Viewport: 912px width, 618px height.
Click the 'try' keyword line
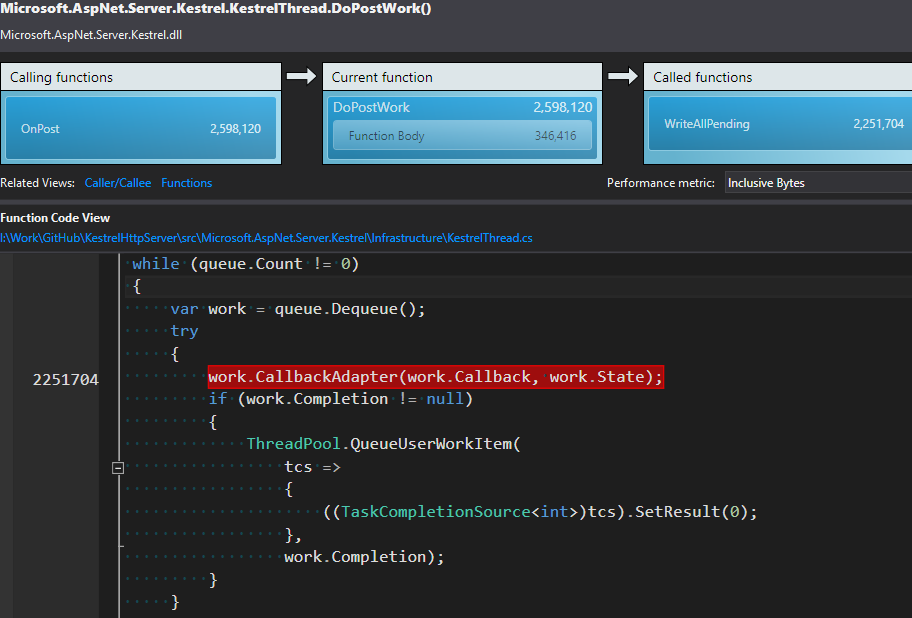click(184, 331)
